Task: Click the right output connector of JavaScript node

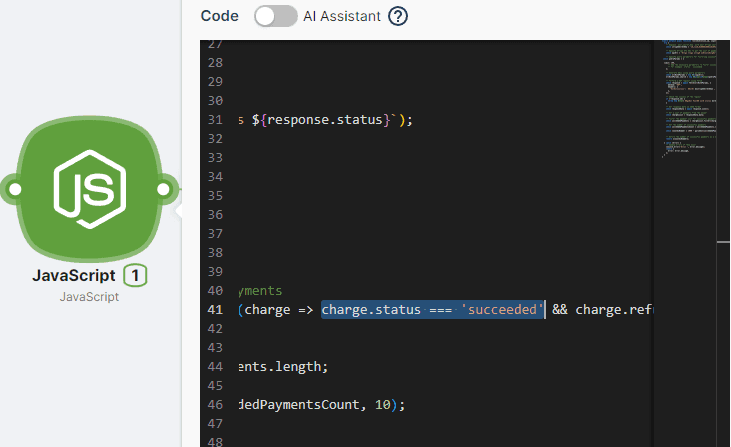Action: (162, 188)
